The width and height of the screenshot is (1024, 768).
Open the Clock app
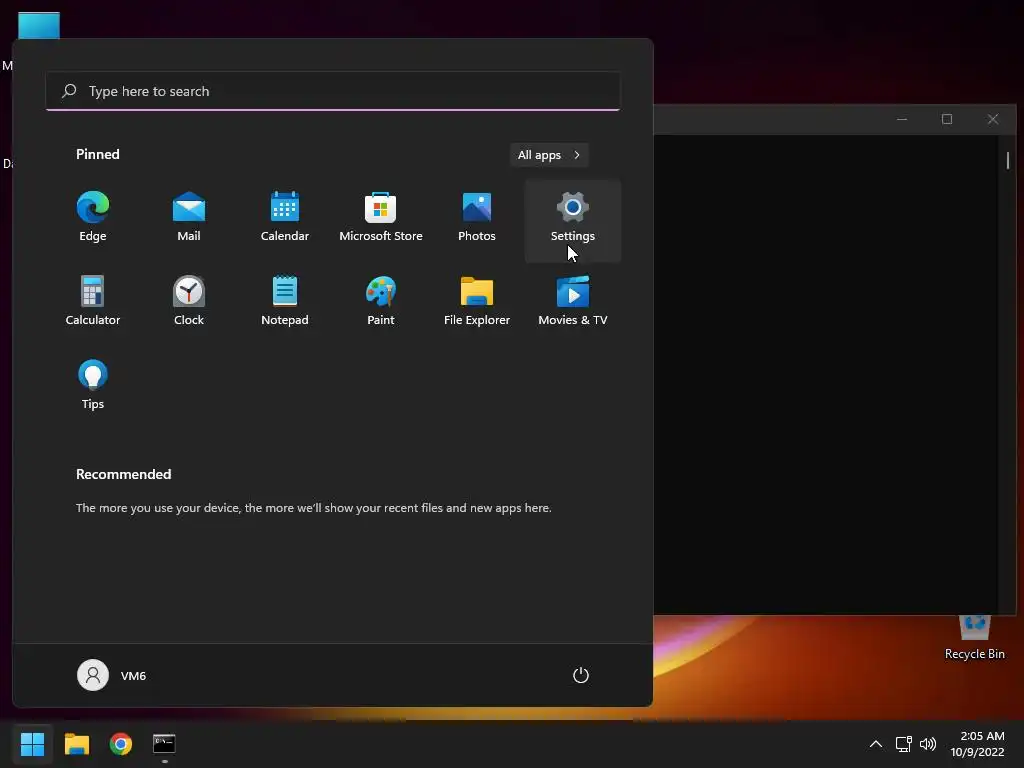pyautogui.click(x=189, y=302)
